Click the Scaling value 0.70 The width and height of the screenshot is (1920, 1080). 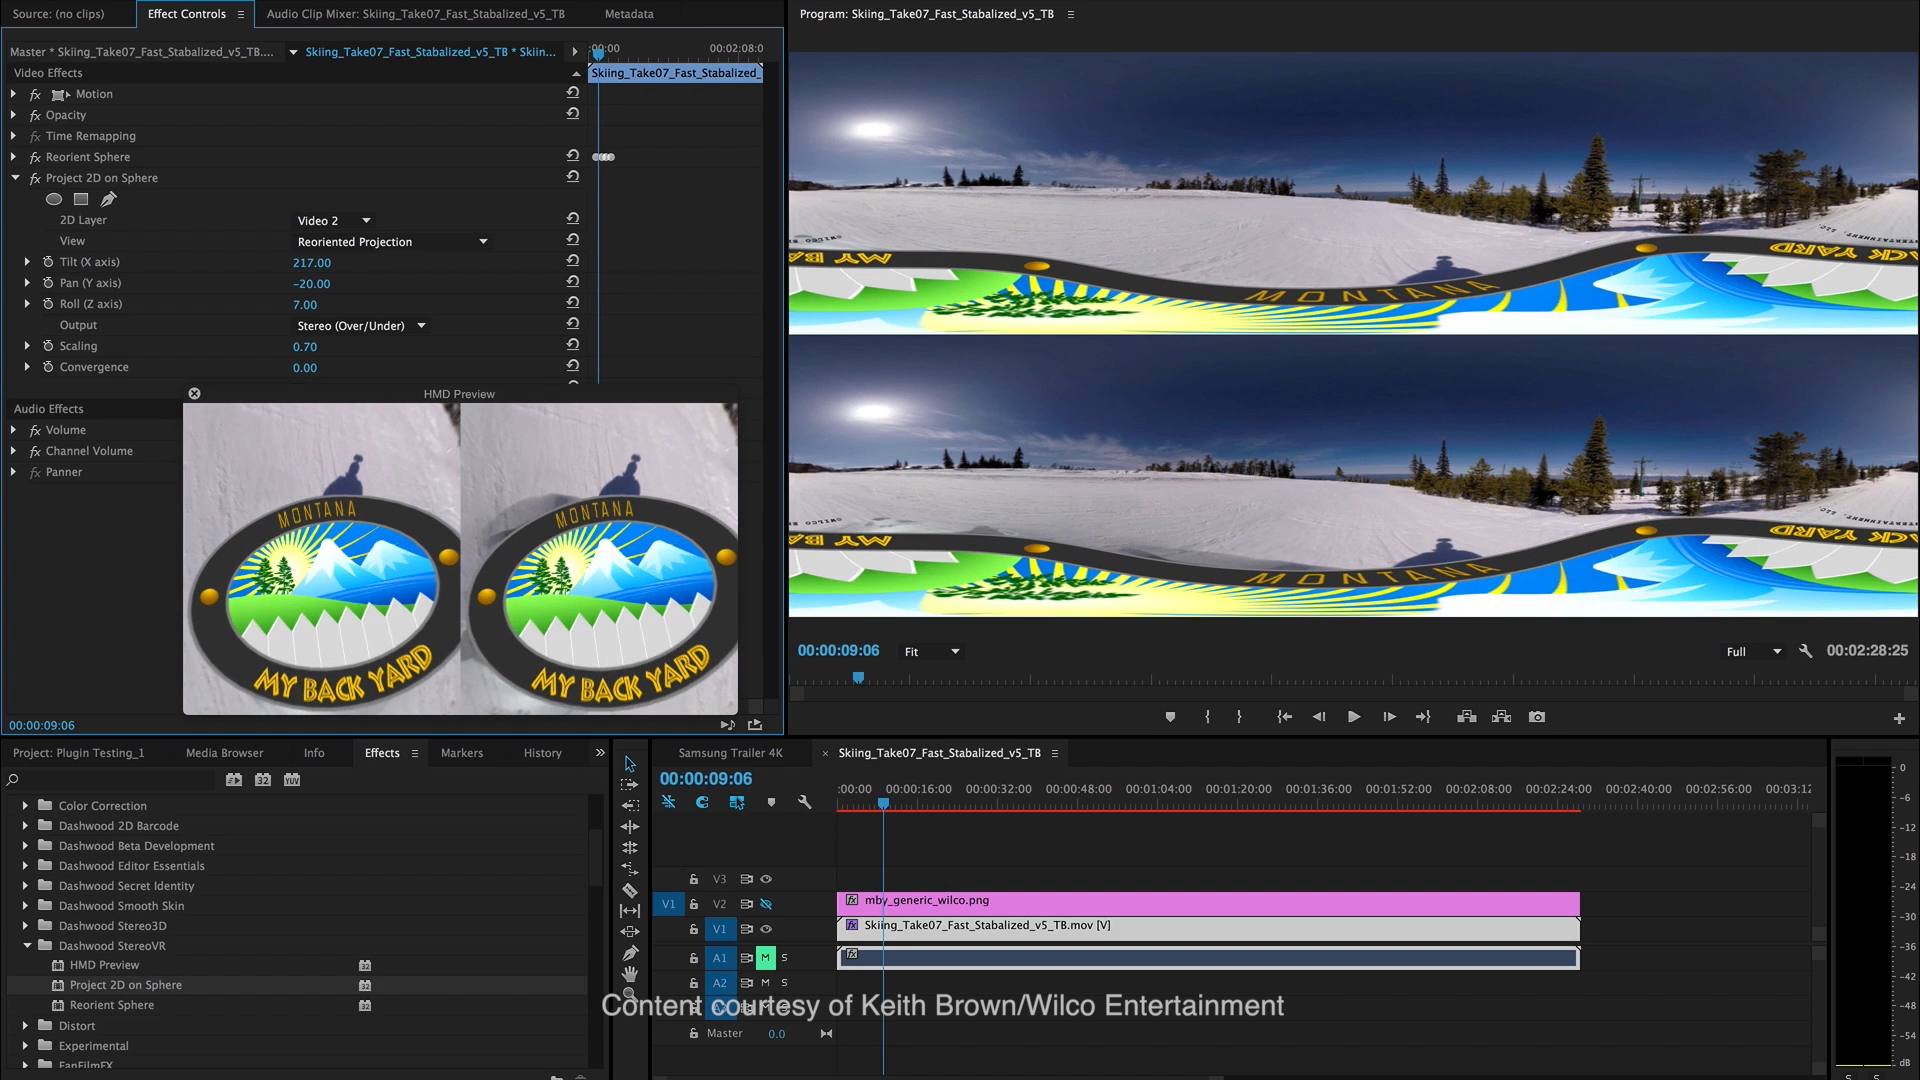pyautogui.click(x=304, y=347)
